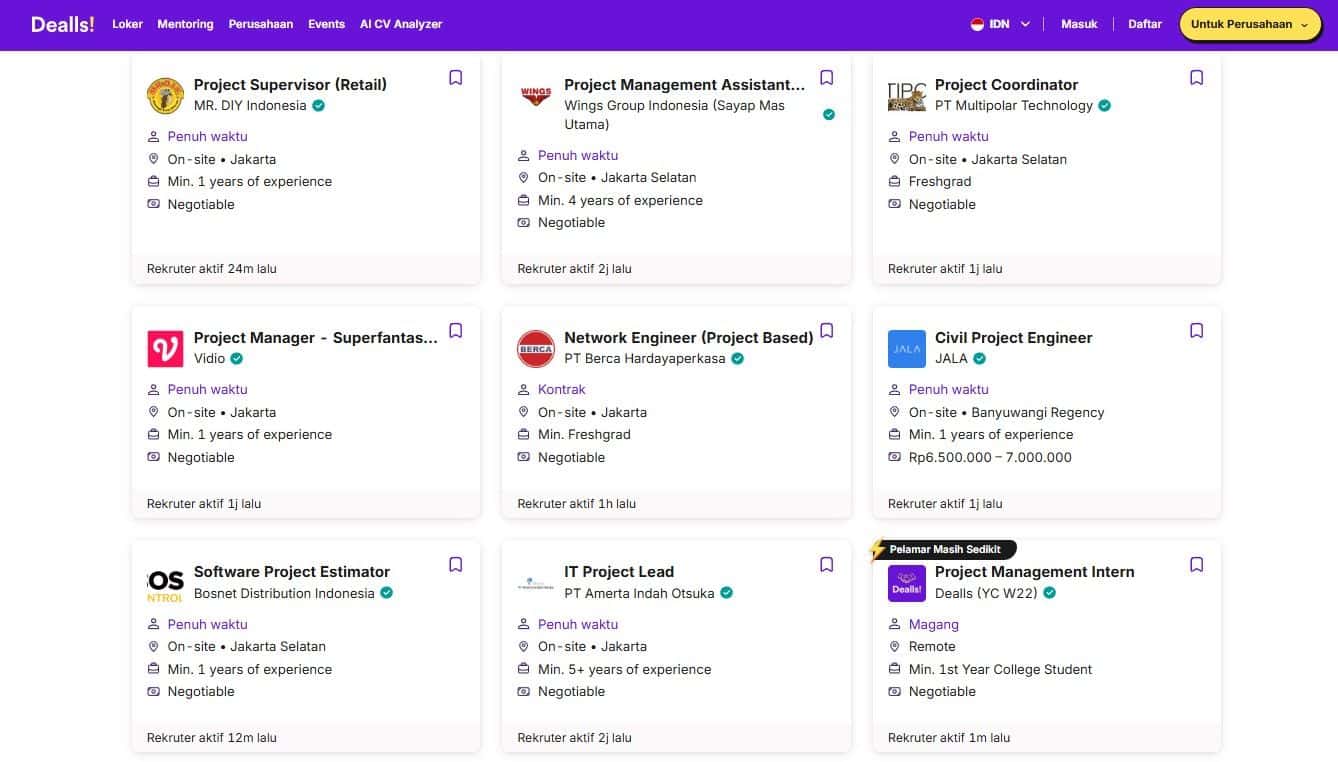1338x762 pixels.
Task: Click the Pelamar Masih Sedikit badge
Action: pos(944,549)
